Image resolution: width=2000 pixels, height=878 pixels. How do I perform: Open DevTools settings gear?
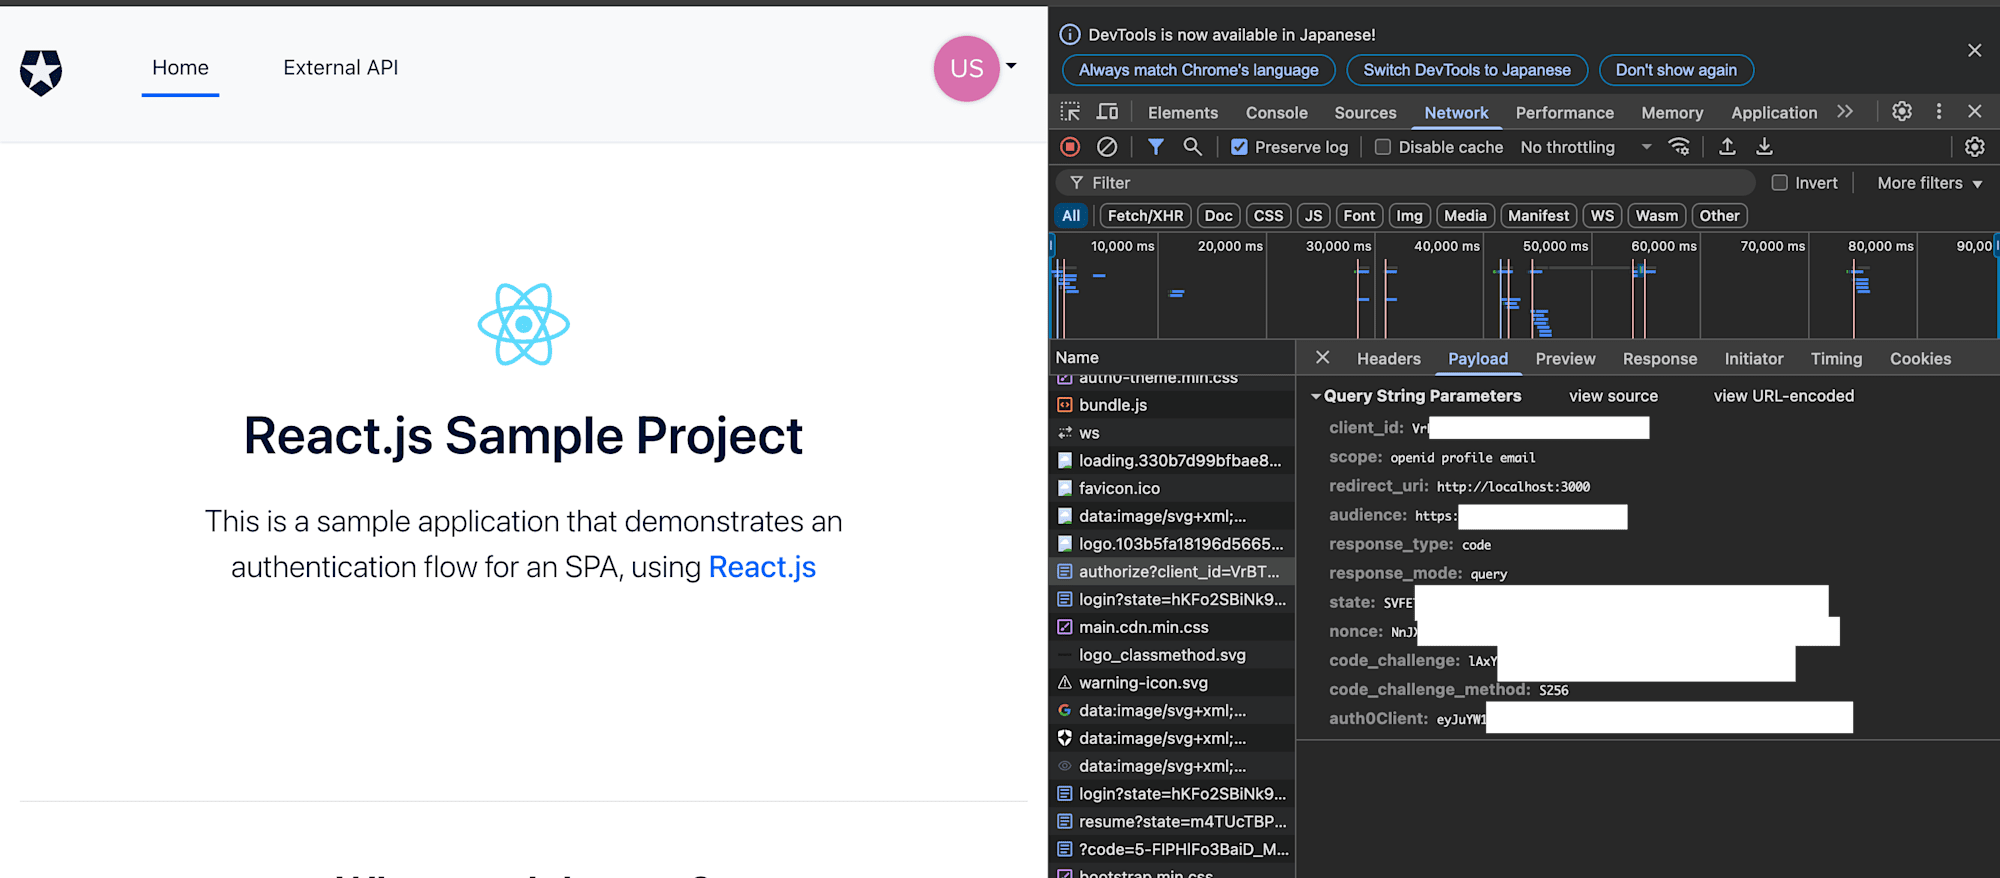coord(1902,112)
